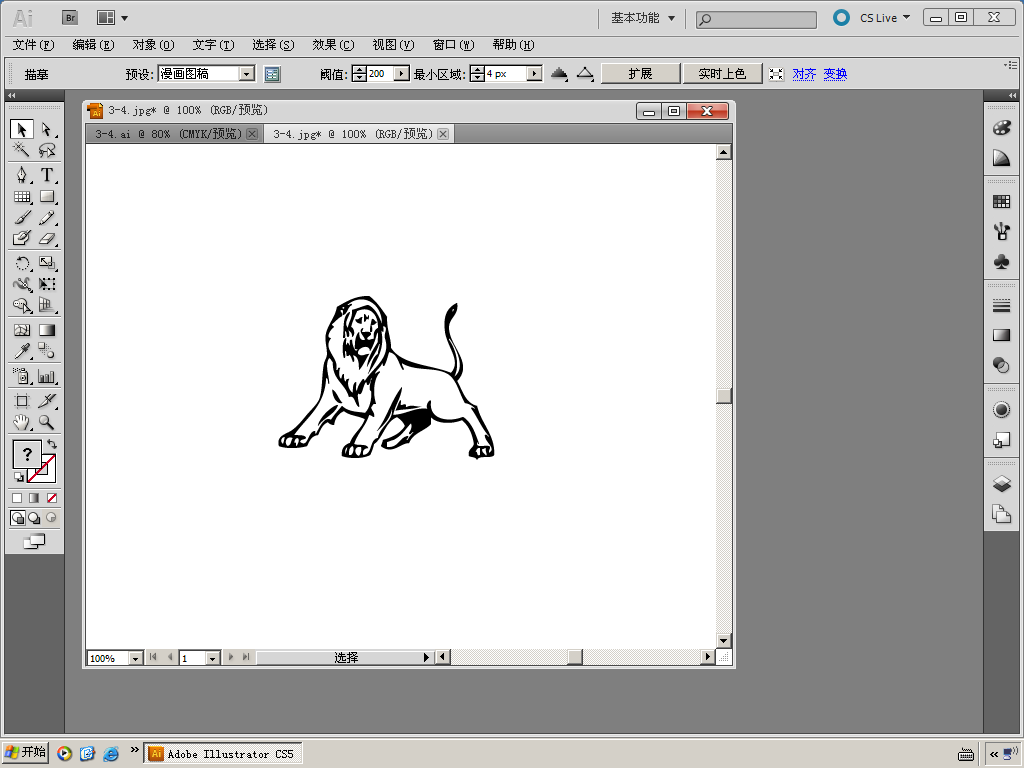The image size is (1024, 768).
Task: Choose the Eyedropper tool
Action: [21, 351]
